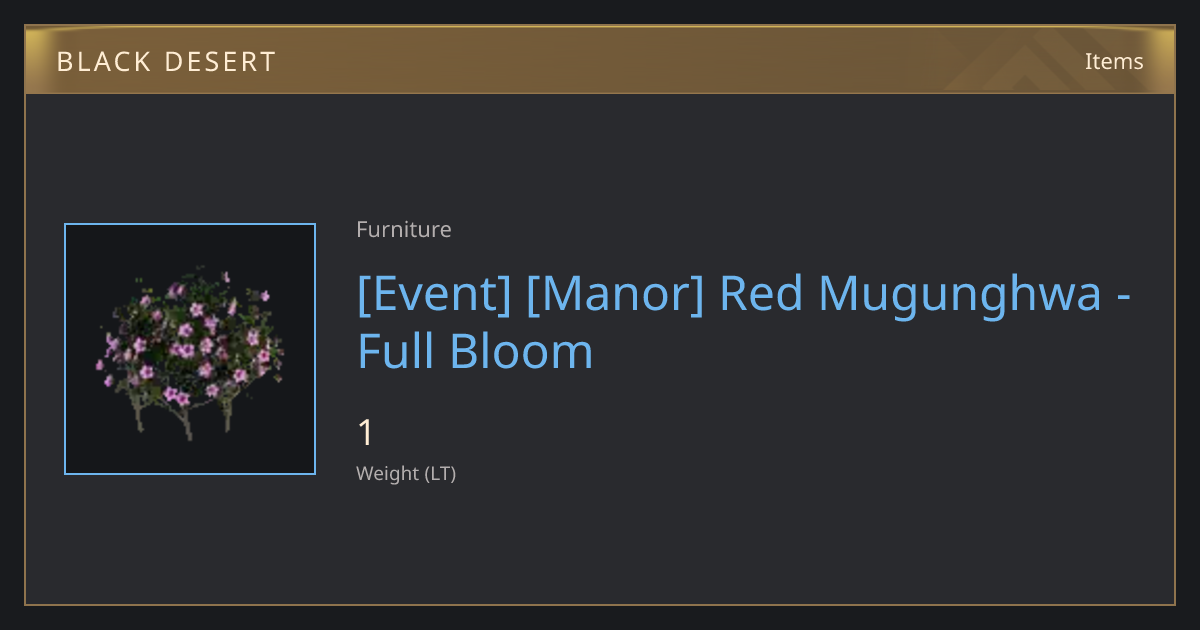The image size is (1200, 630).
Task: Open the BLACK DESERT header title
Action: (166, 62)
